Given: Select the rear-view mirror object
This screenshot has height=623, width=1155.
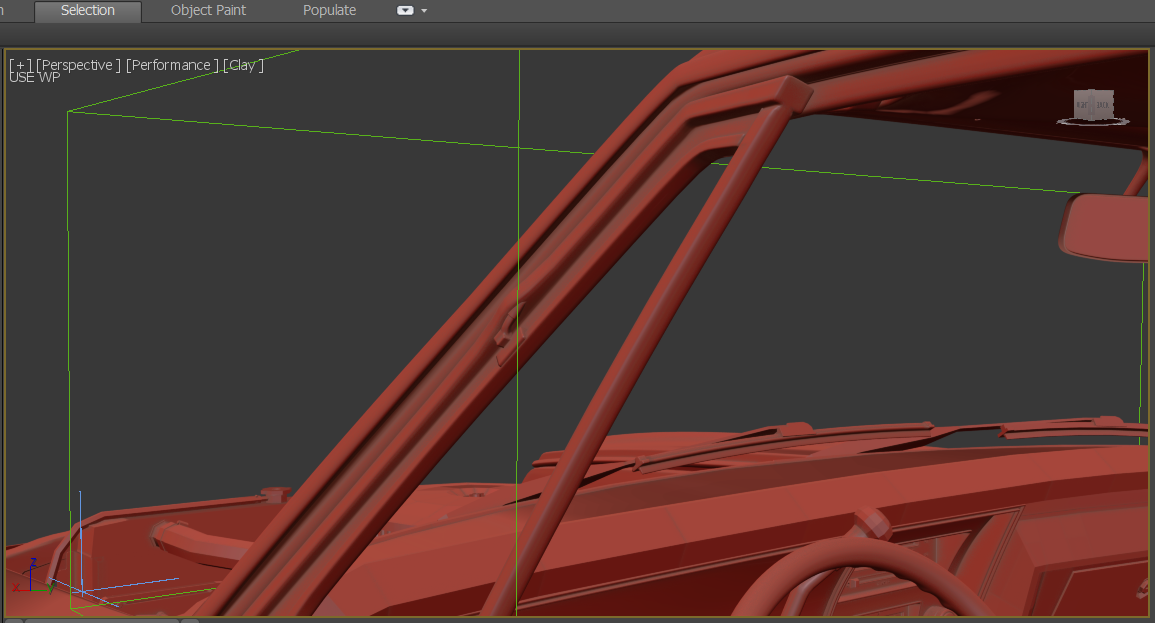Looking at the screenshot, I should click(1105, 228).
